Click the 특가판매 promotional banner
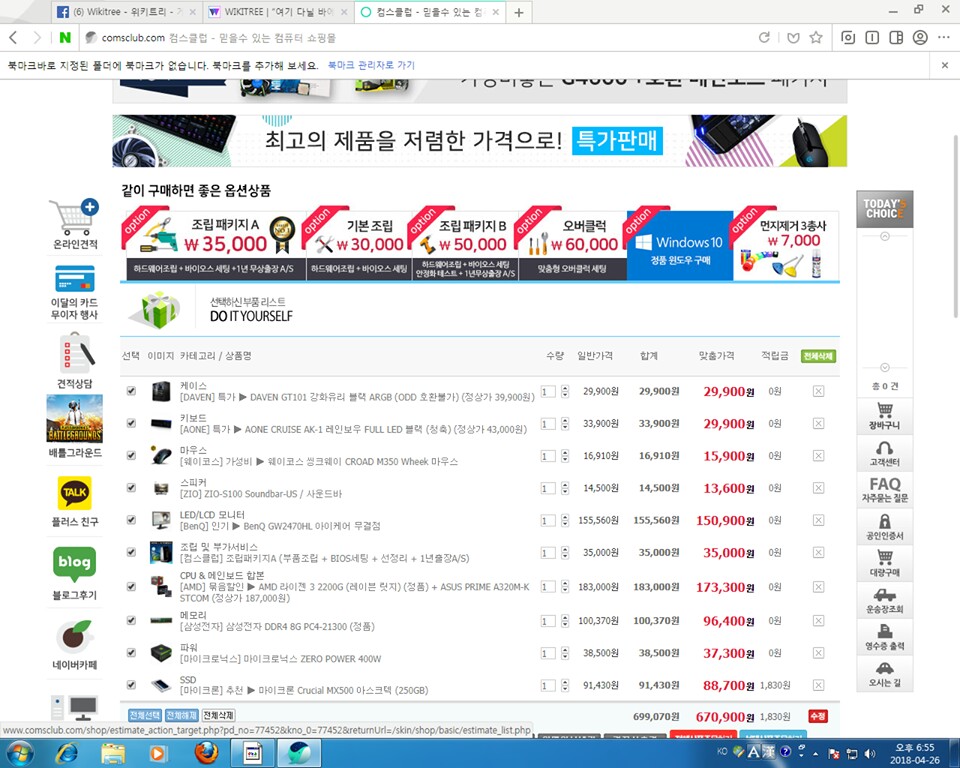Image resolution: width=960 pixels, height=768 pixels. 479,141
